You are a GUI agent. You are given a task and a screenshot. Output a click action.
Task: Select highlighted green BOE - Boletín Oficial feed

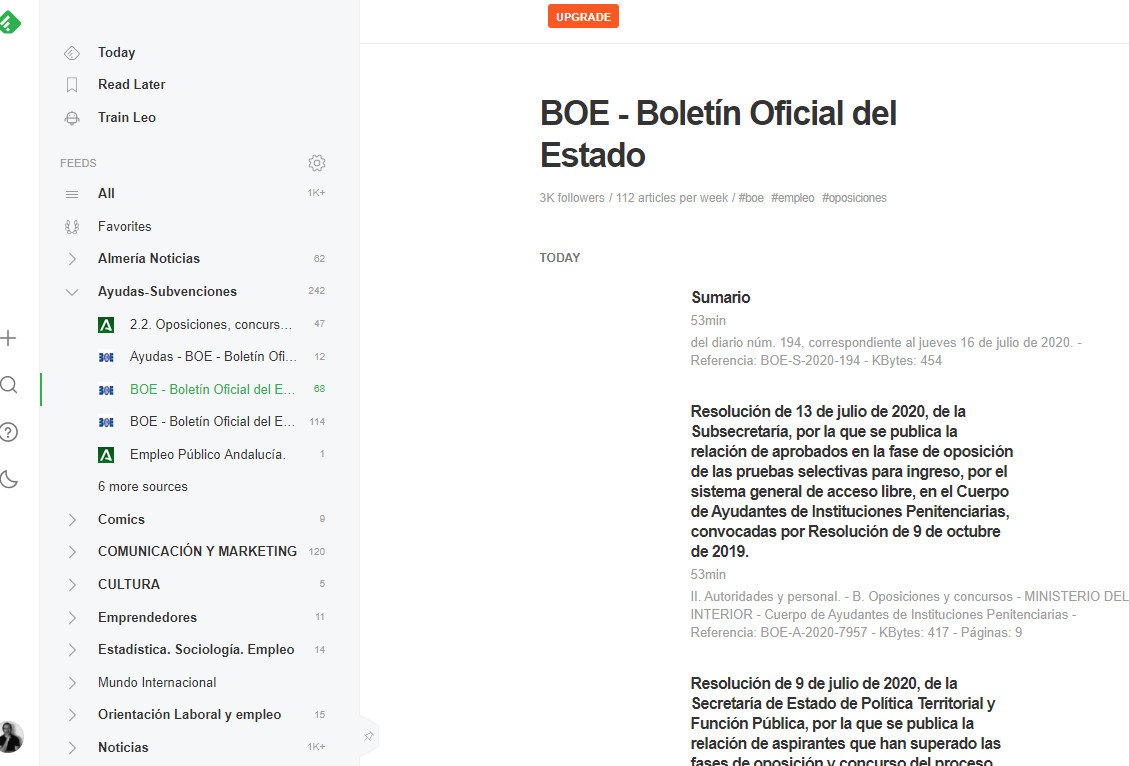click(x=212, y=389)
